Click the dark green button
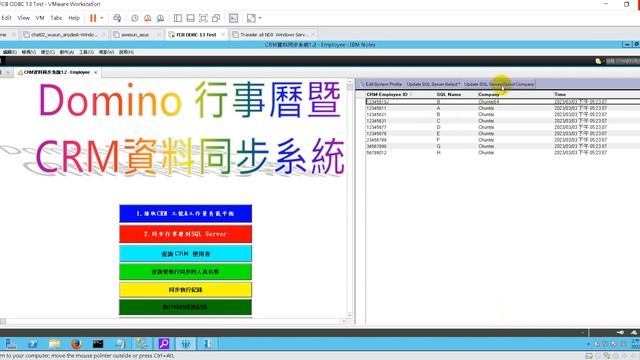Screen dimensions: 640x360 coord(185,307)
